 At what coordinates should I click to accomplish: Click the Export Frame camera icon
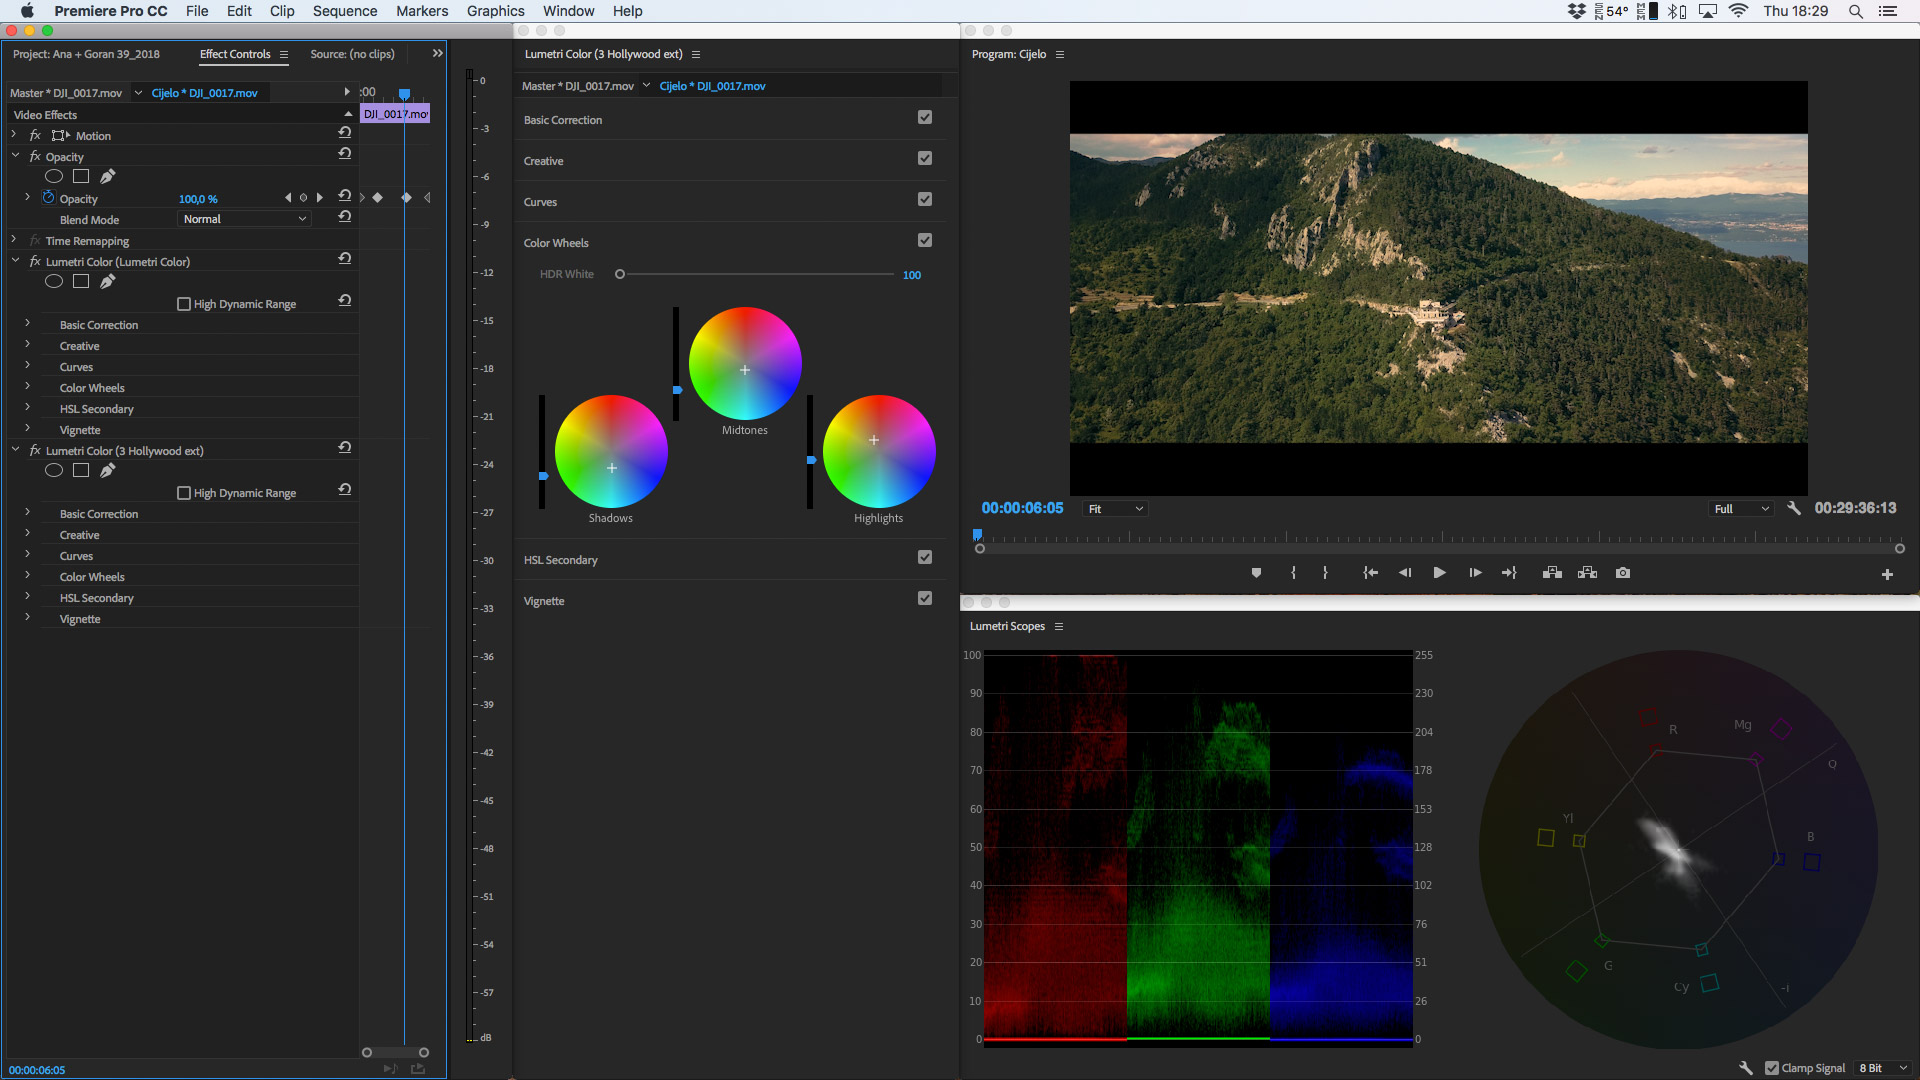(x=1623, y=573)
